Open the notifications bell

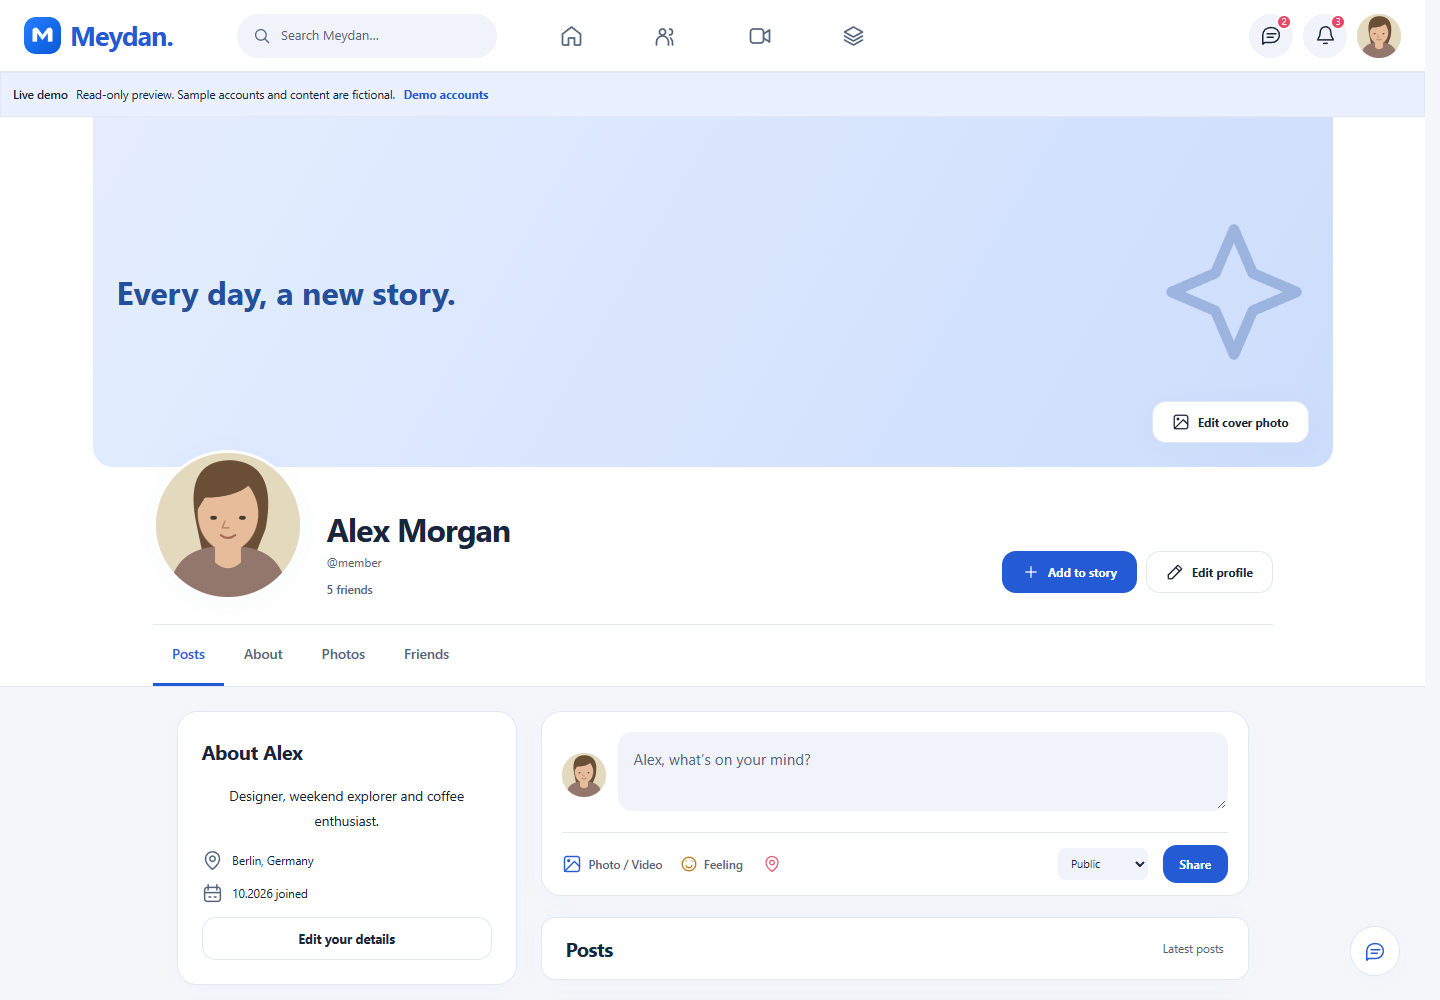click(x=1325, y=36)
